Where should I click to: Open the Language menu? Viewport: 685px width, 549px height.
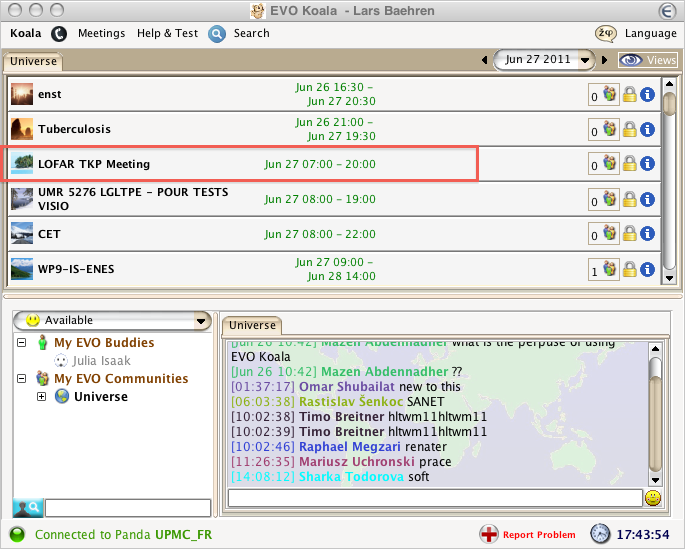coord(650,33)
